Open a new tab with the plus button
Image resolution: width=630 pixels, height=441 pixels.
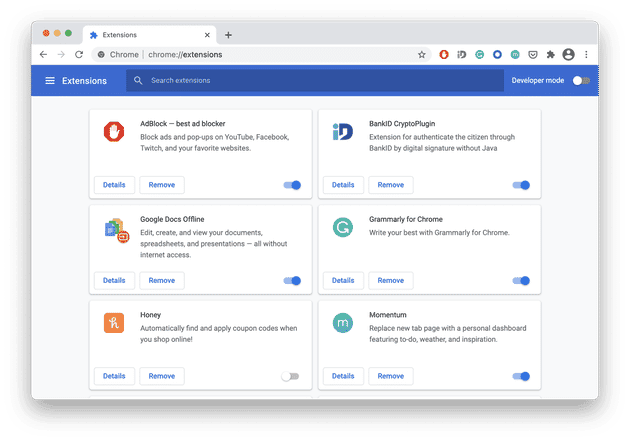point(228,35)
